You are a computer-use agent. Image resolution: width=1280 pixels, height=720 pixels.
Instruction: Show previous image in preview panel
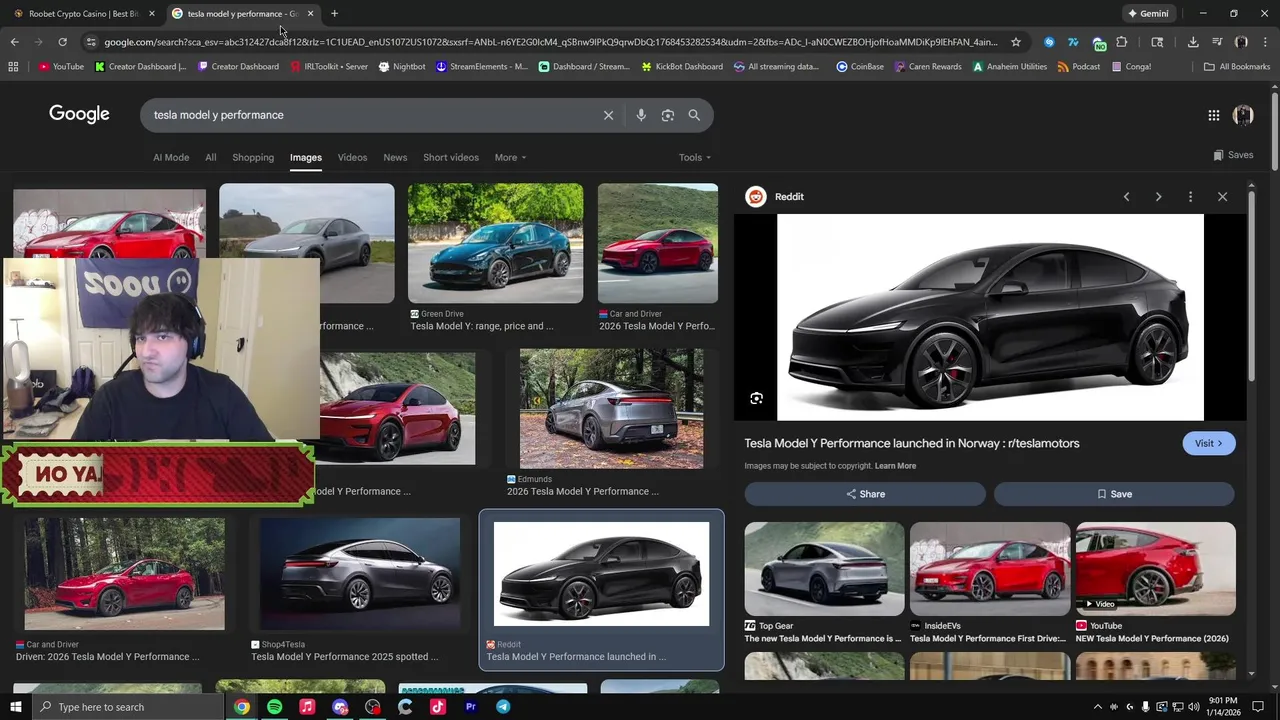coord(1126,197)
